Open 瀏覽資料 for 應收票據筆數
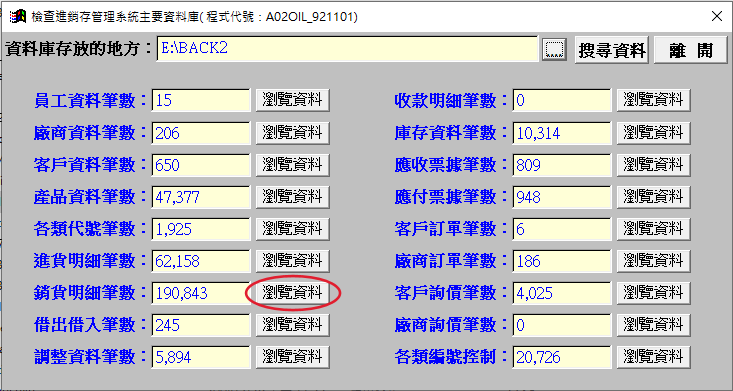 [653, 165]
